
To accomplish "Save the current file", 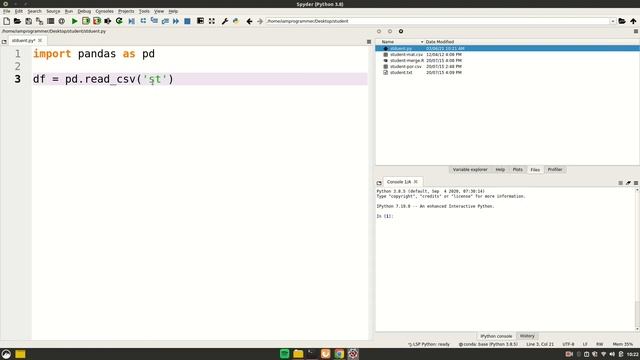I will (x=29, y=21).
